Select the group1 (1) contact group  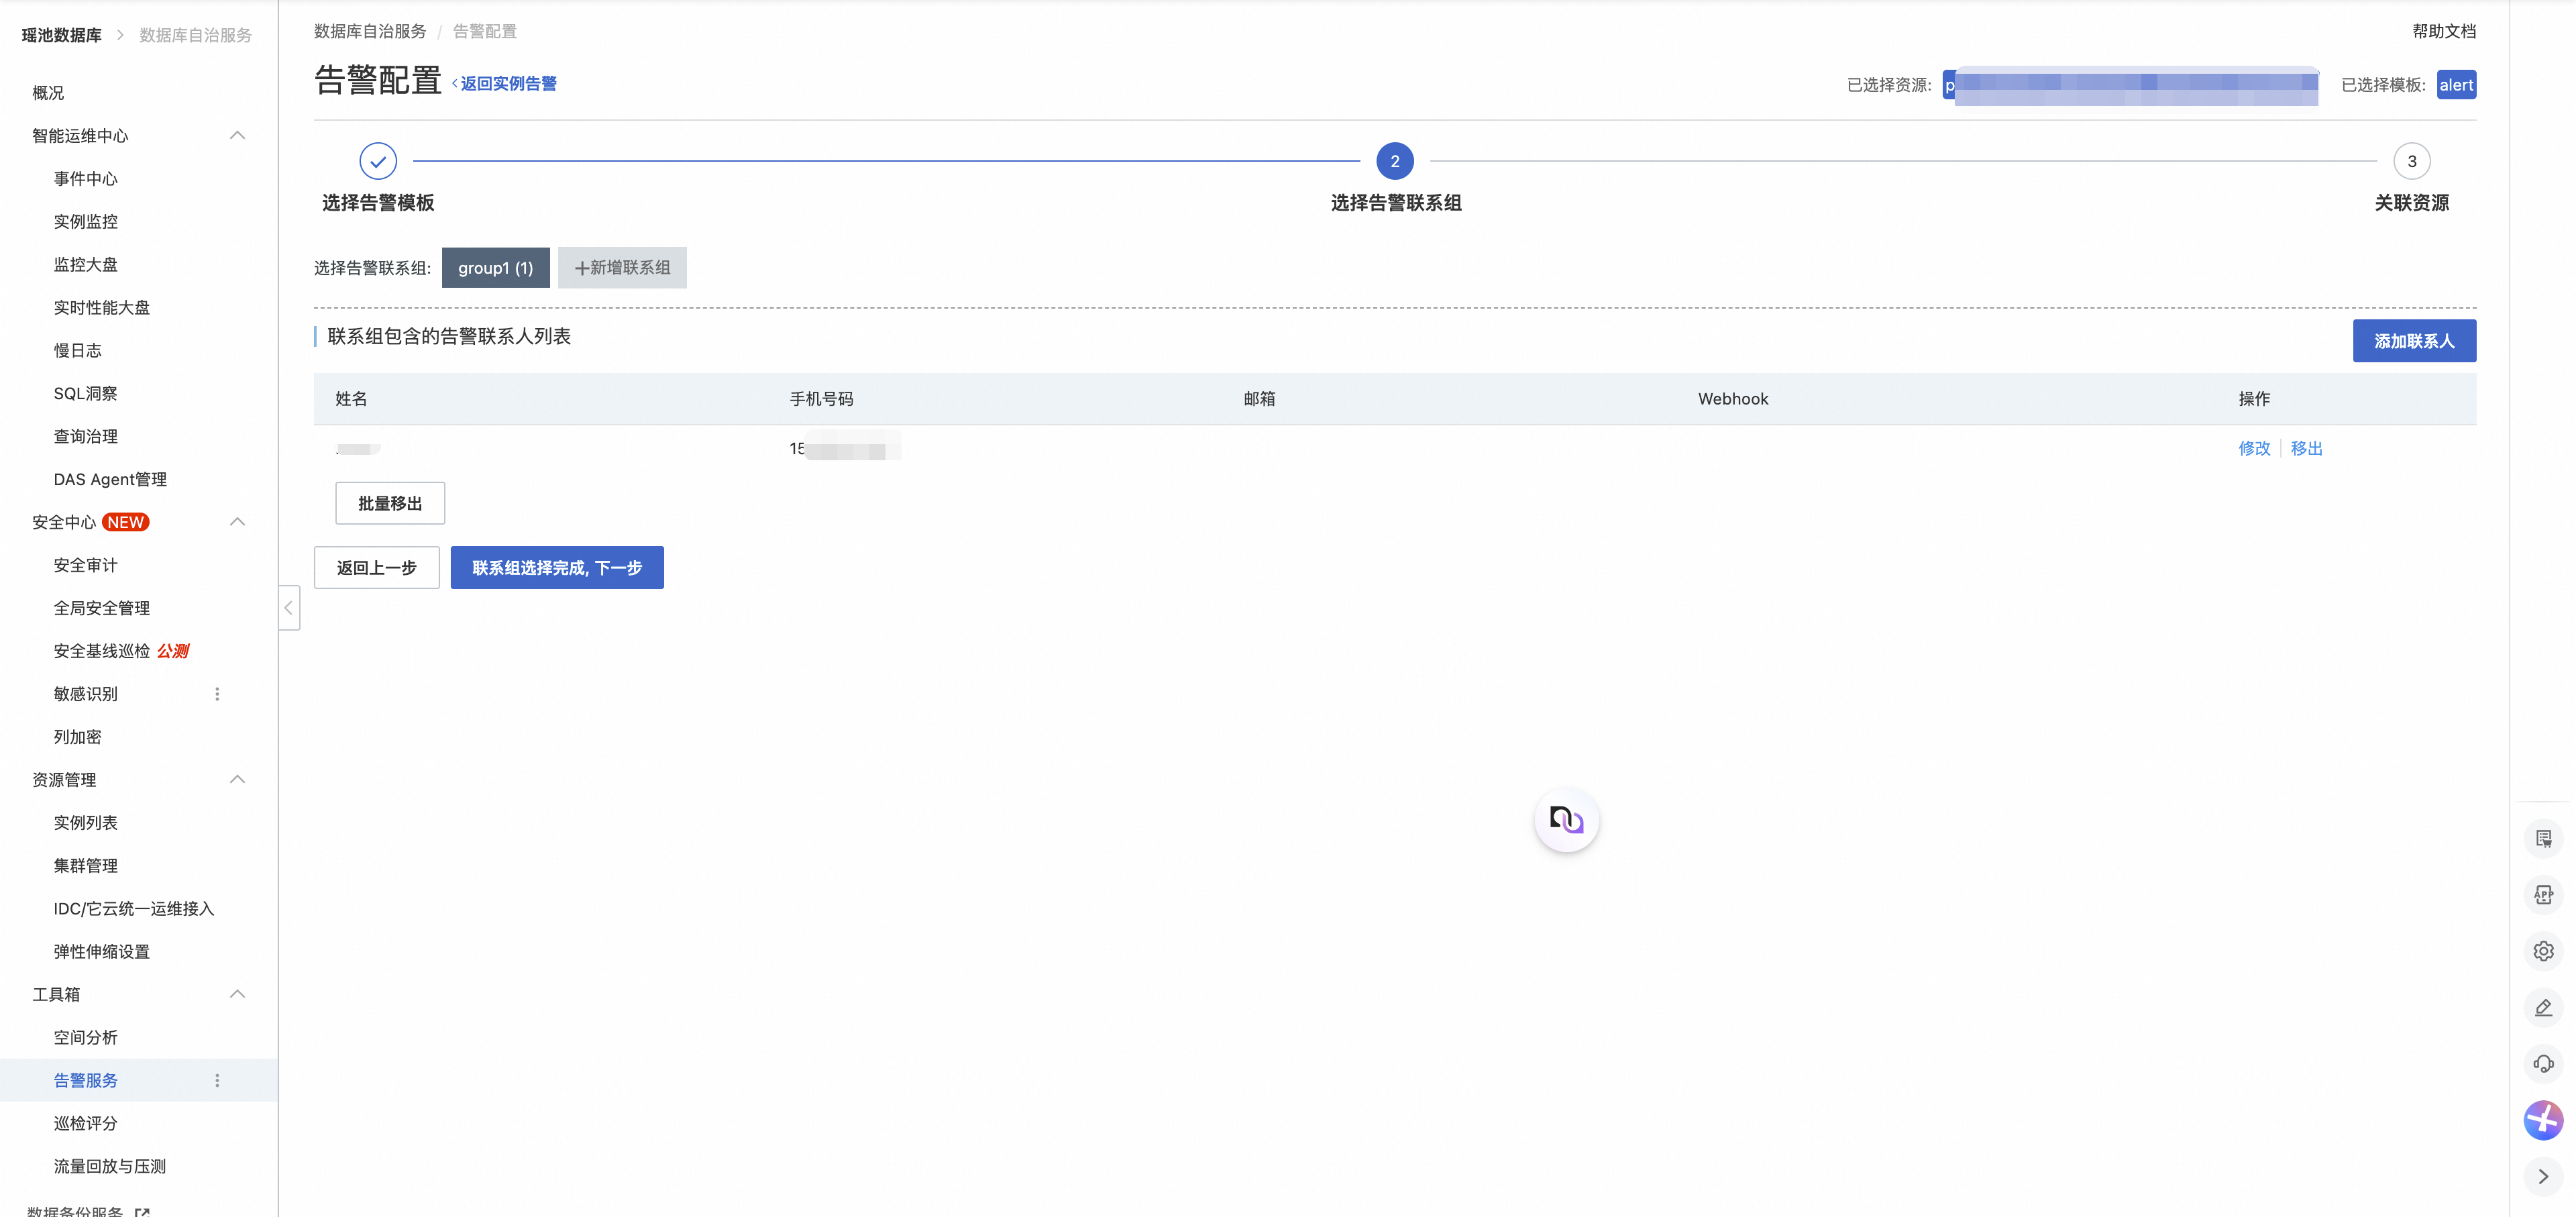tap(495, 268)
